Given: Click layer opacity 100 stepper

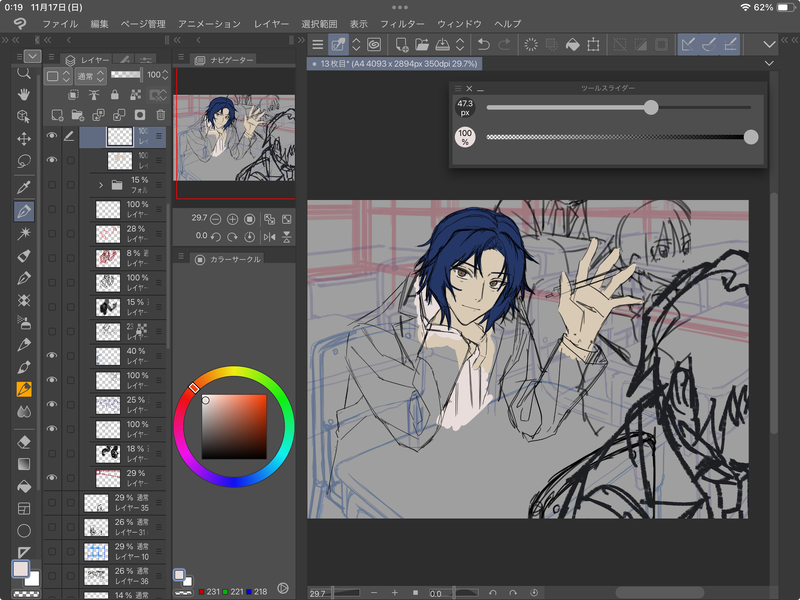Looking at the screenshot, I should [165, 75].
